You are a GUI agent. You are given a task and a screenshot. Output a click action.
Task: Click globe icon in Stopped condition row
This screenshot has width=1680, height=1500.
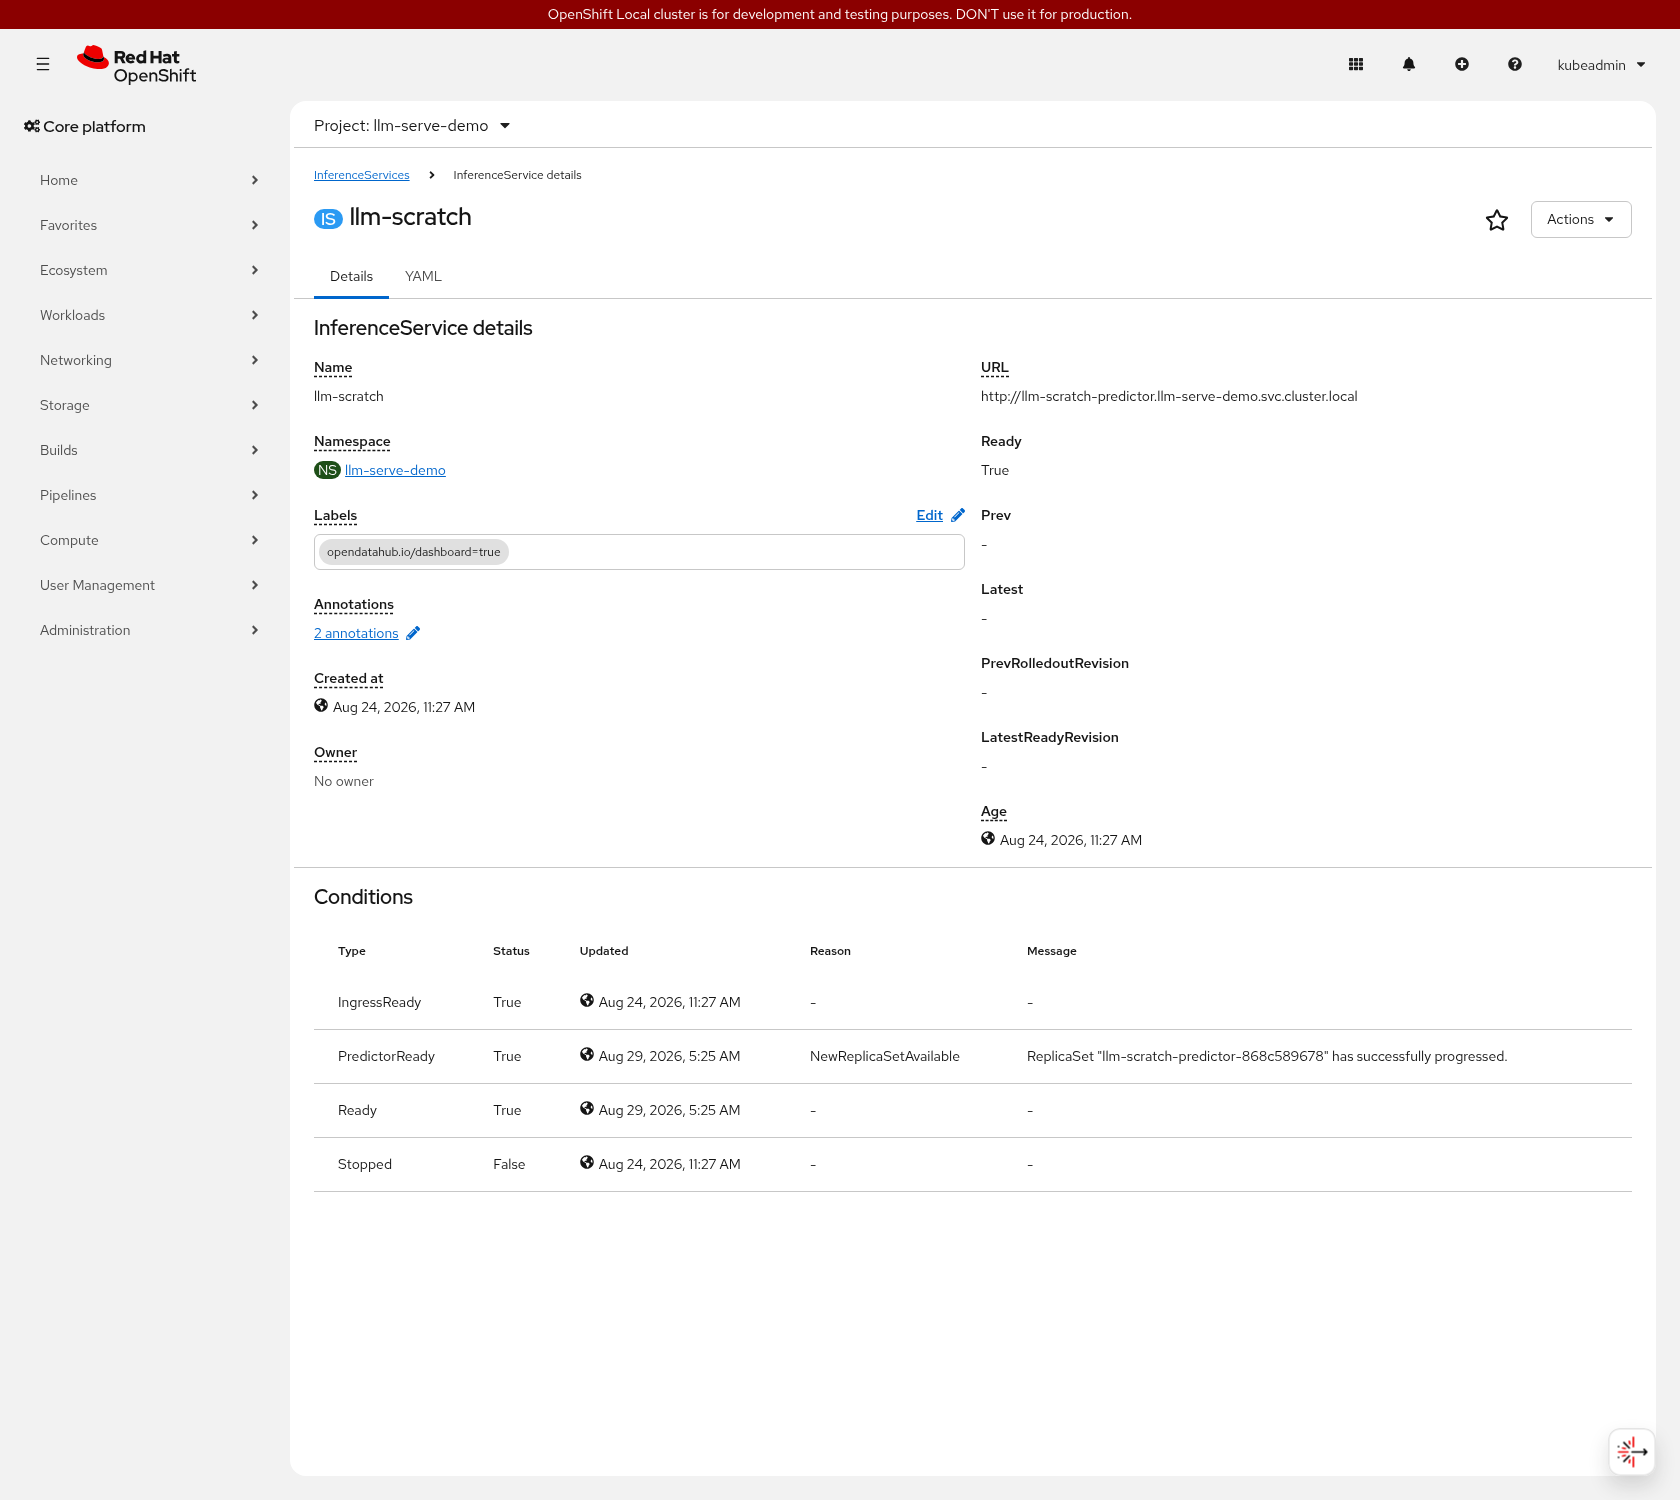(587, 1163)
